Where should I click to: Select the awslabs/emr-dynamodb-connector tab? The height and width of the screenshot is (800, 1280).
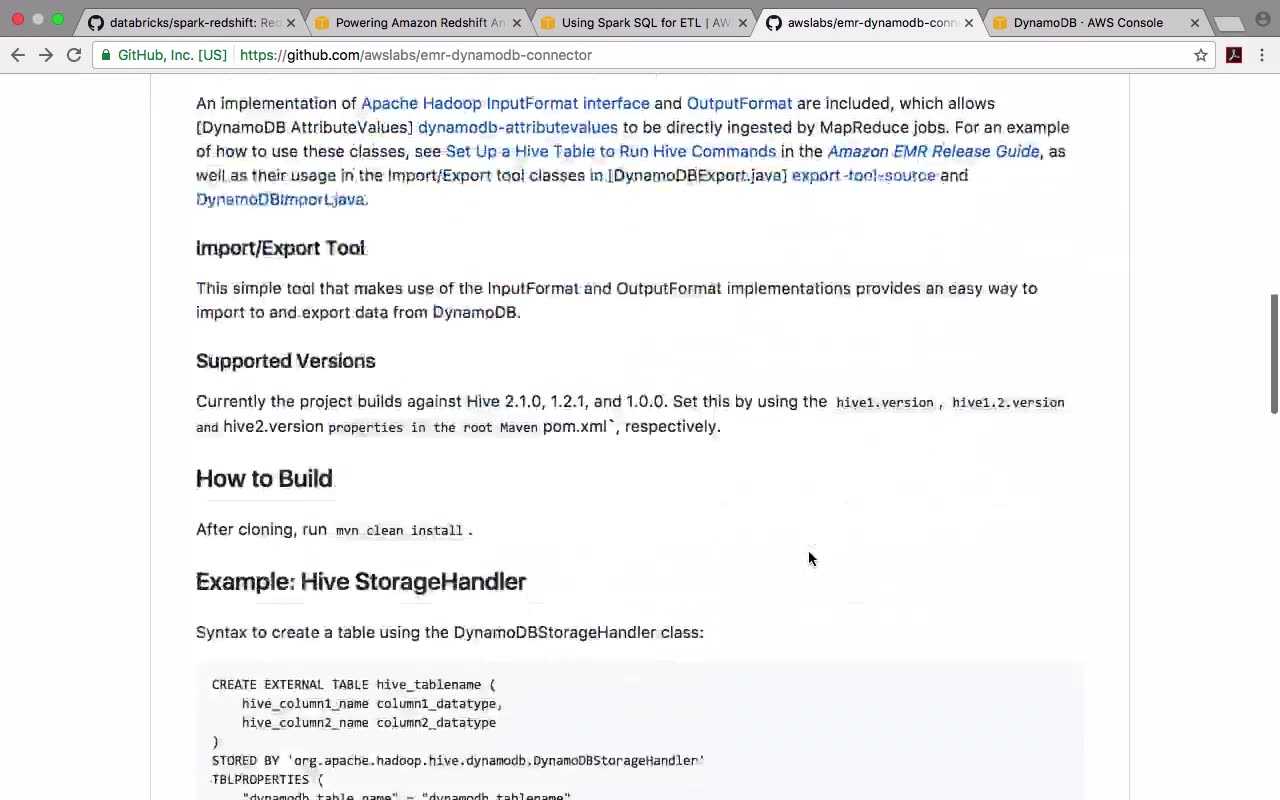click(868, 22)
